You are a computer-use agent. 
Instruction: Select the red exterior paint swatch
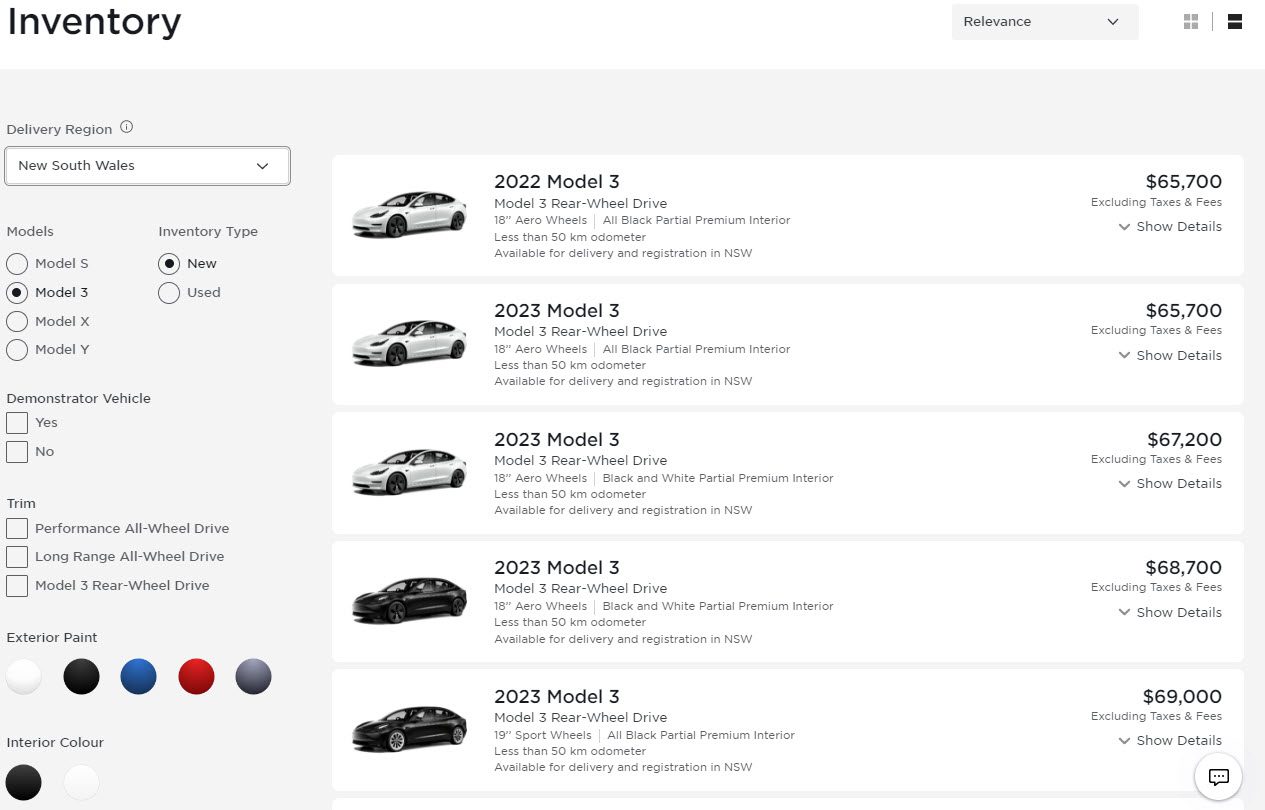196,676
